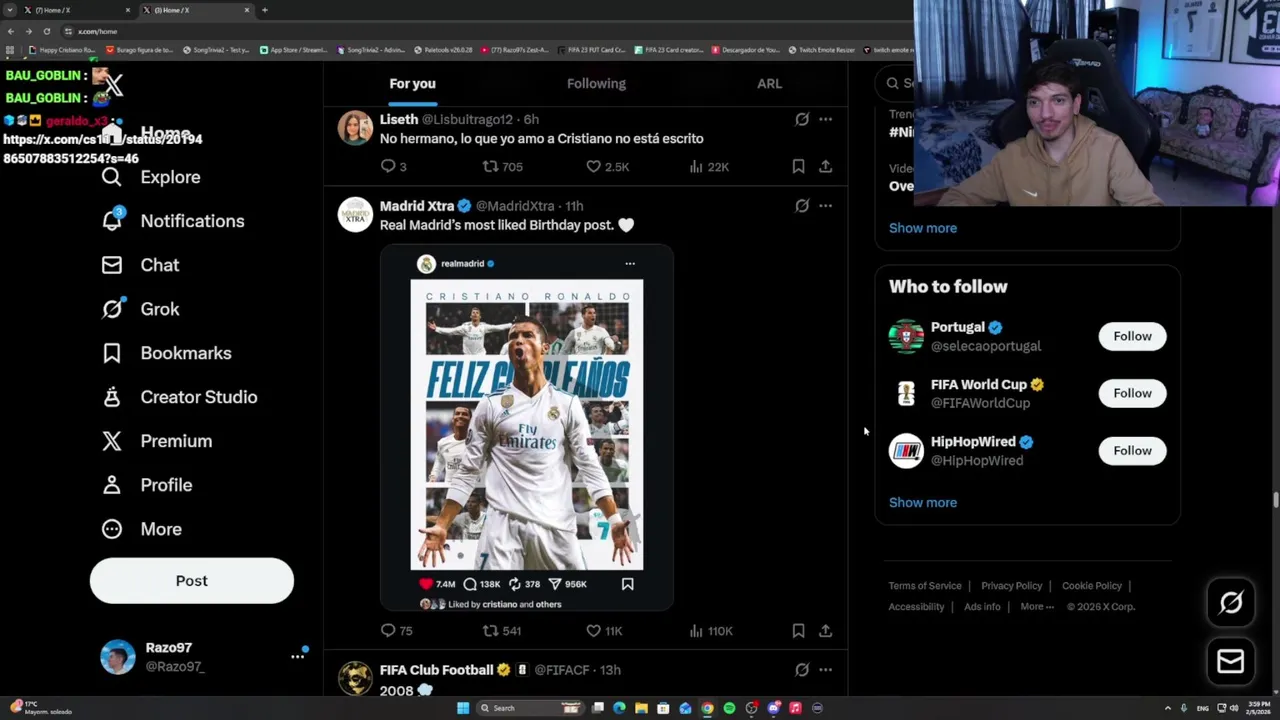The height and width of the screenshot is (720, 1280).
Task: Open Chat envelope icon in sidebar
Action: pyautogui.click(x=112, y=265)
